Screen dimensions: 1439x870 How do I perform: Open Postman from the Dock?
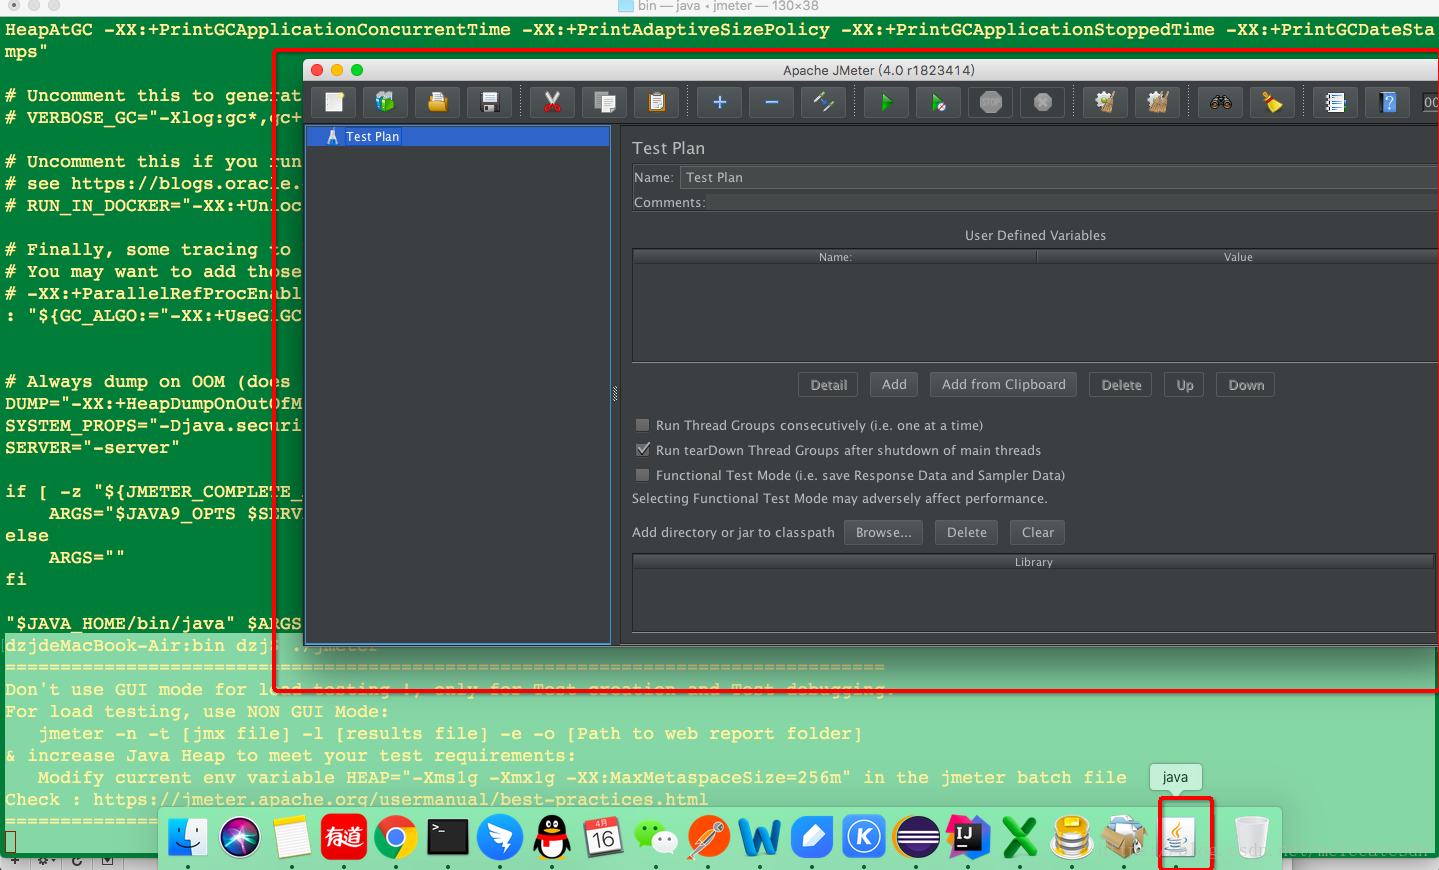(x=708, y=837)
